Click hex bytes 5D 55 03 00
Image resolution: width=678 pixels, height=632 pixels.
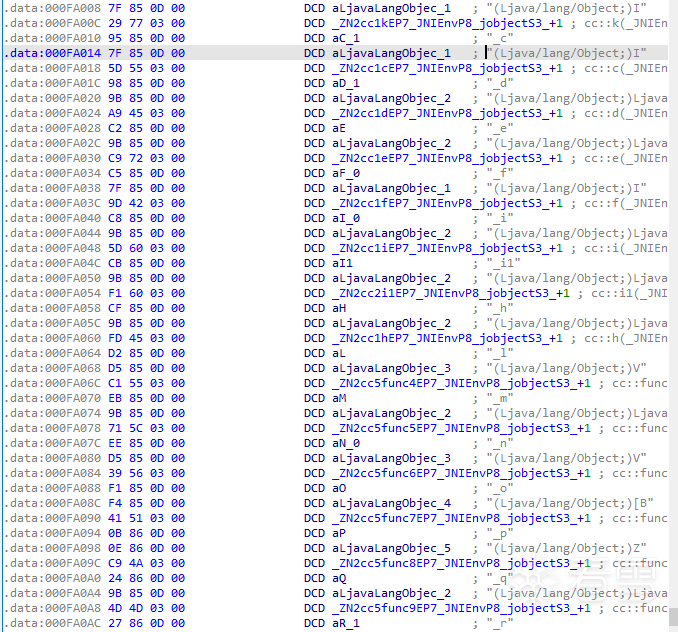(x=147, y=68)
